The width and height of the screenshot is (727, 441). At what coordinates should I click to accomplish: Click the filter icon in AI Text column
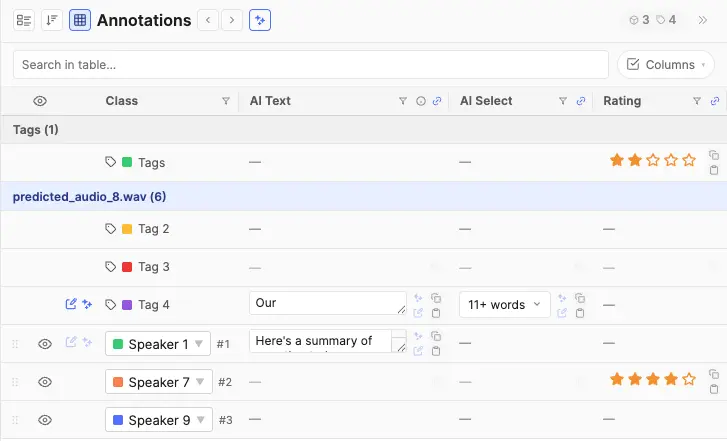tap(403, 101)
